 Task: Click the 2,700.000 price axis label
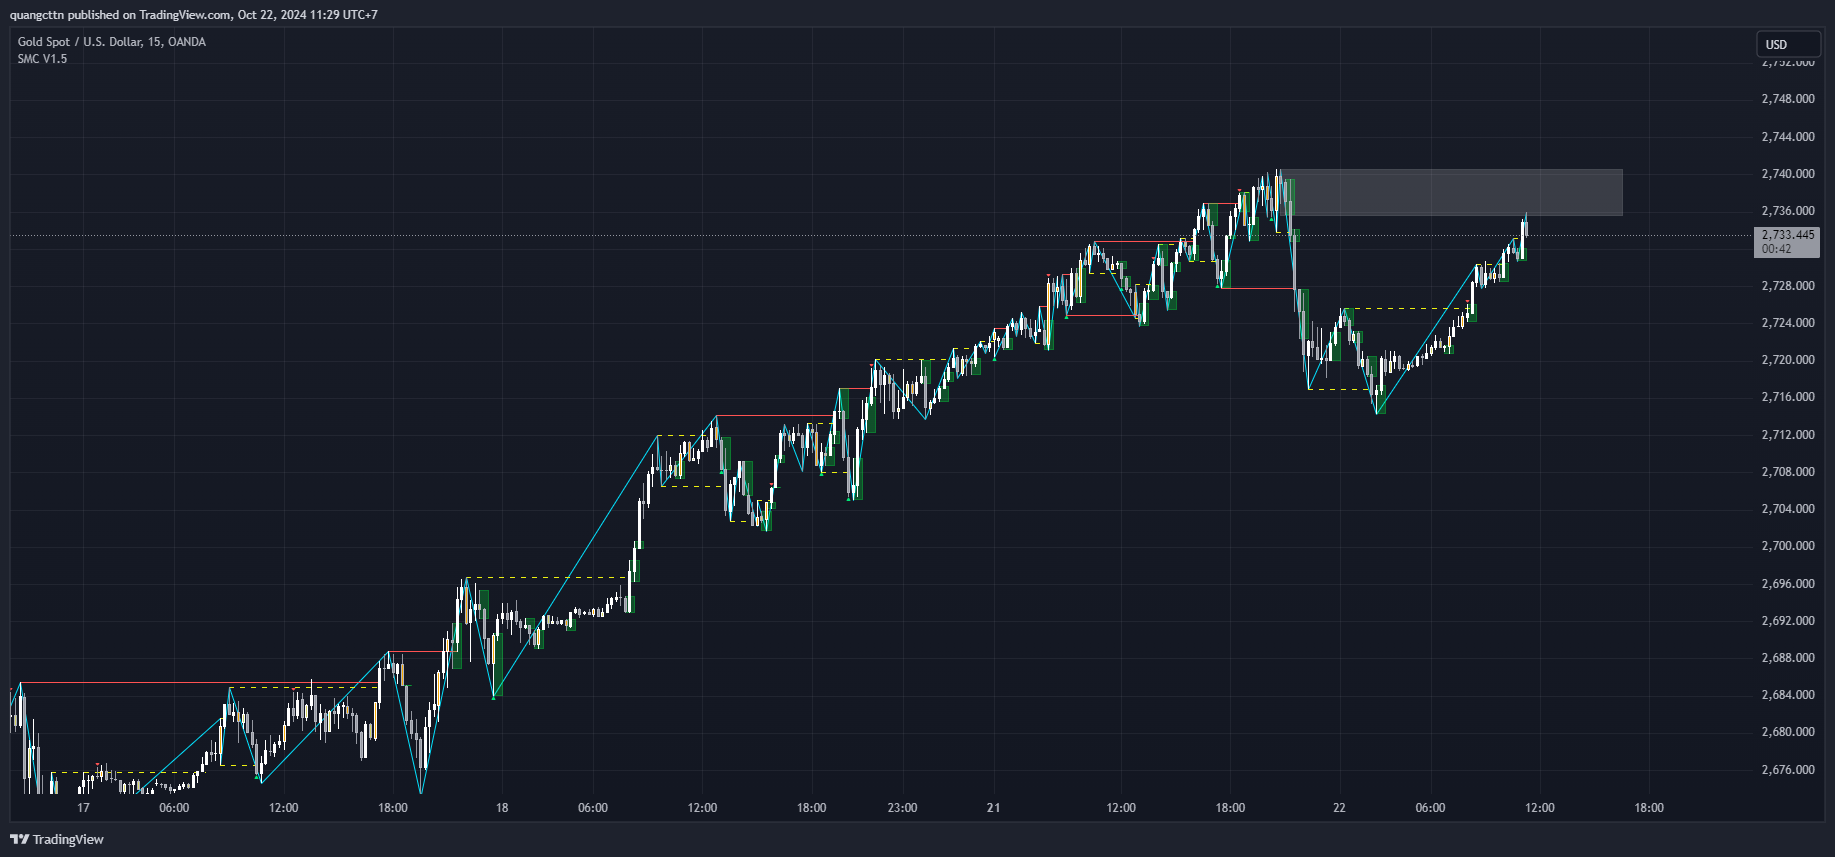(1788, 546)
